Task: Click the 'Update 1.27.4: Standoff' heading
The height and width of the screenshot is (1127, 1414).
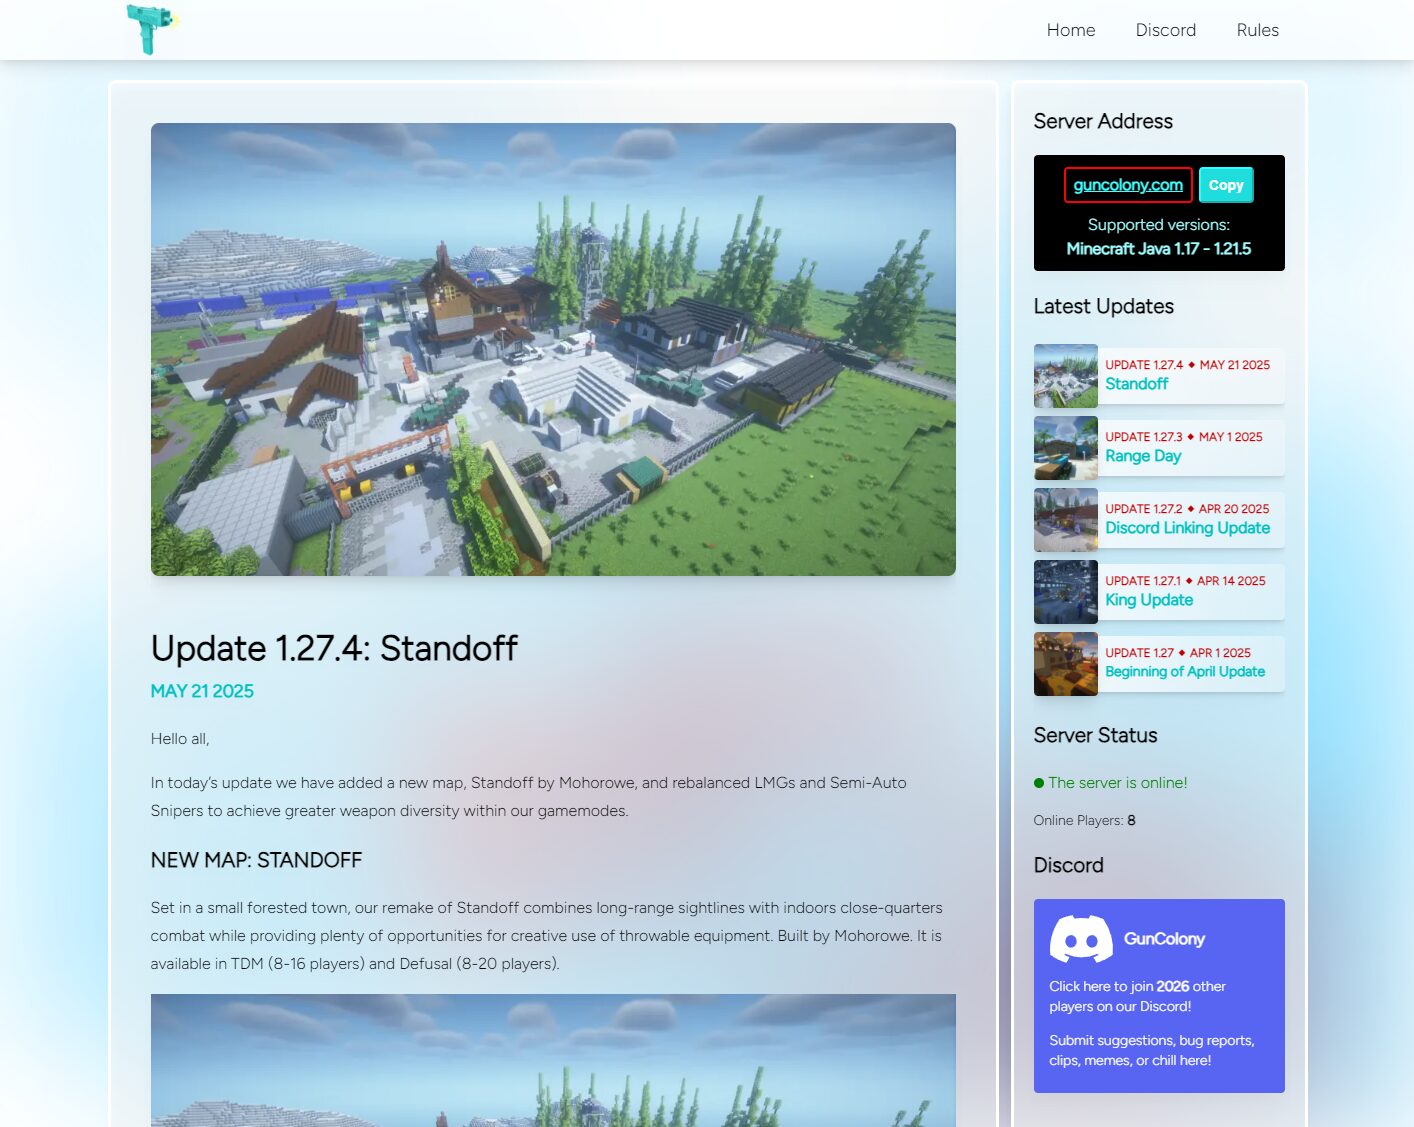Action: [x=334, y=648]
